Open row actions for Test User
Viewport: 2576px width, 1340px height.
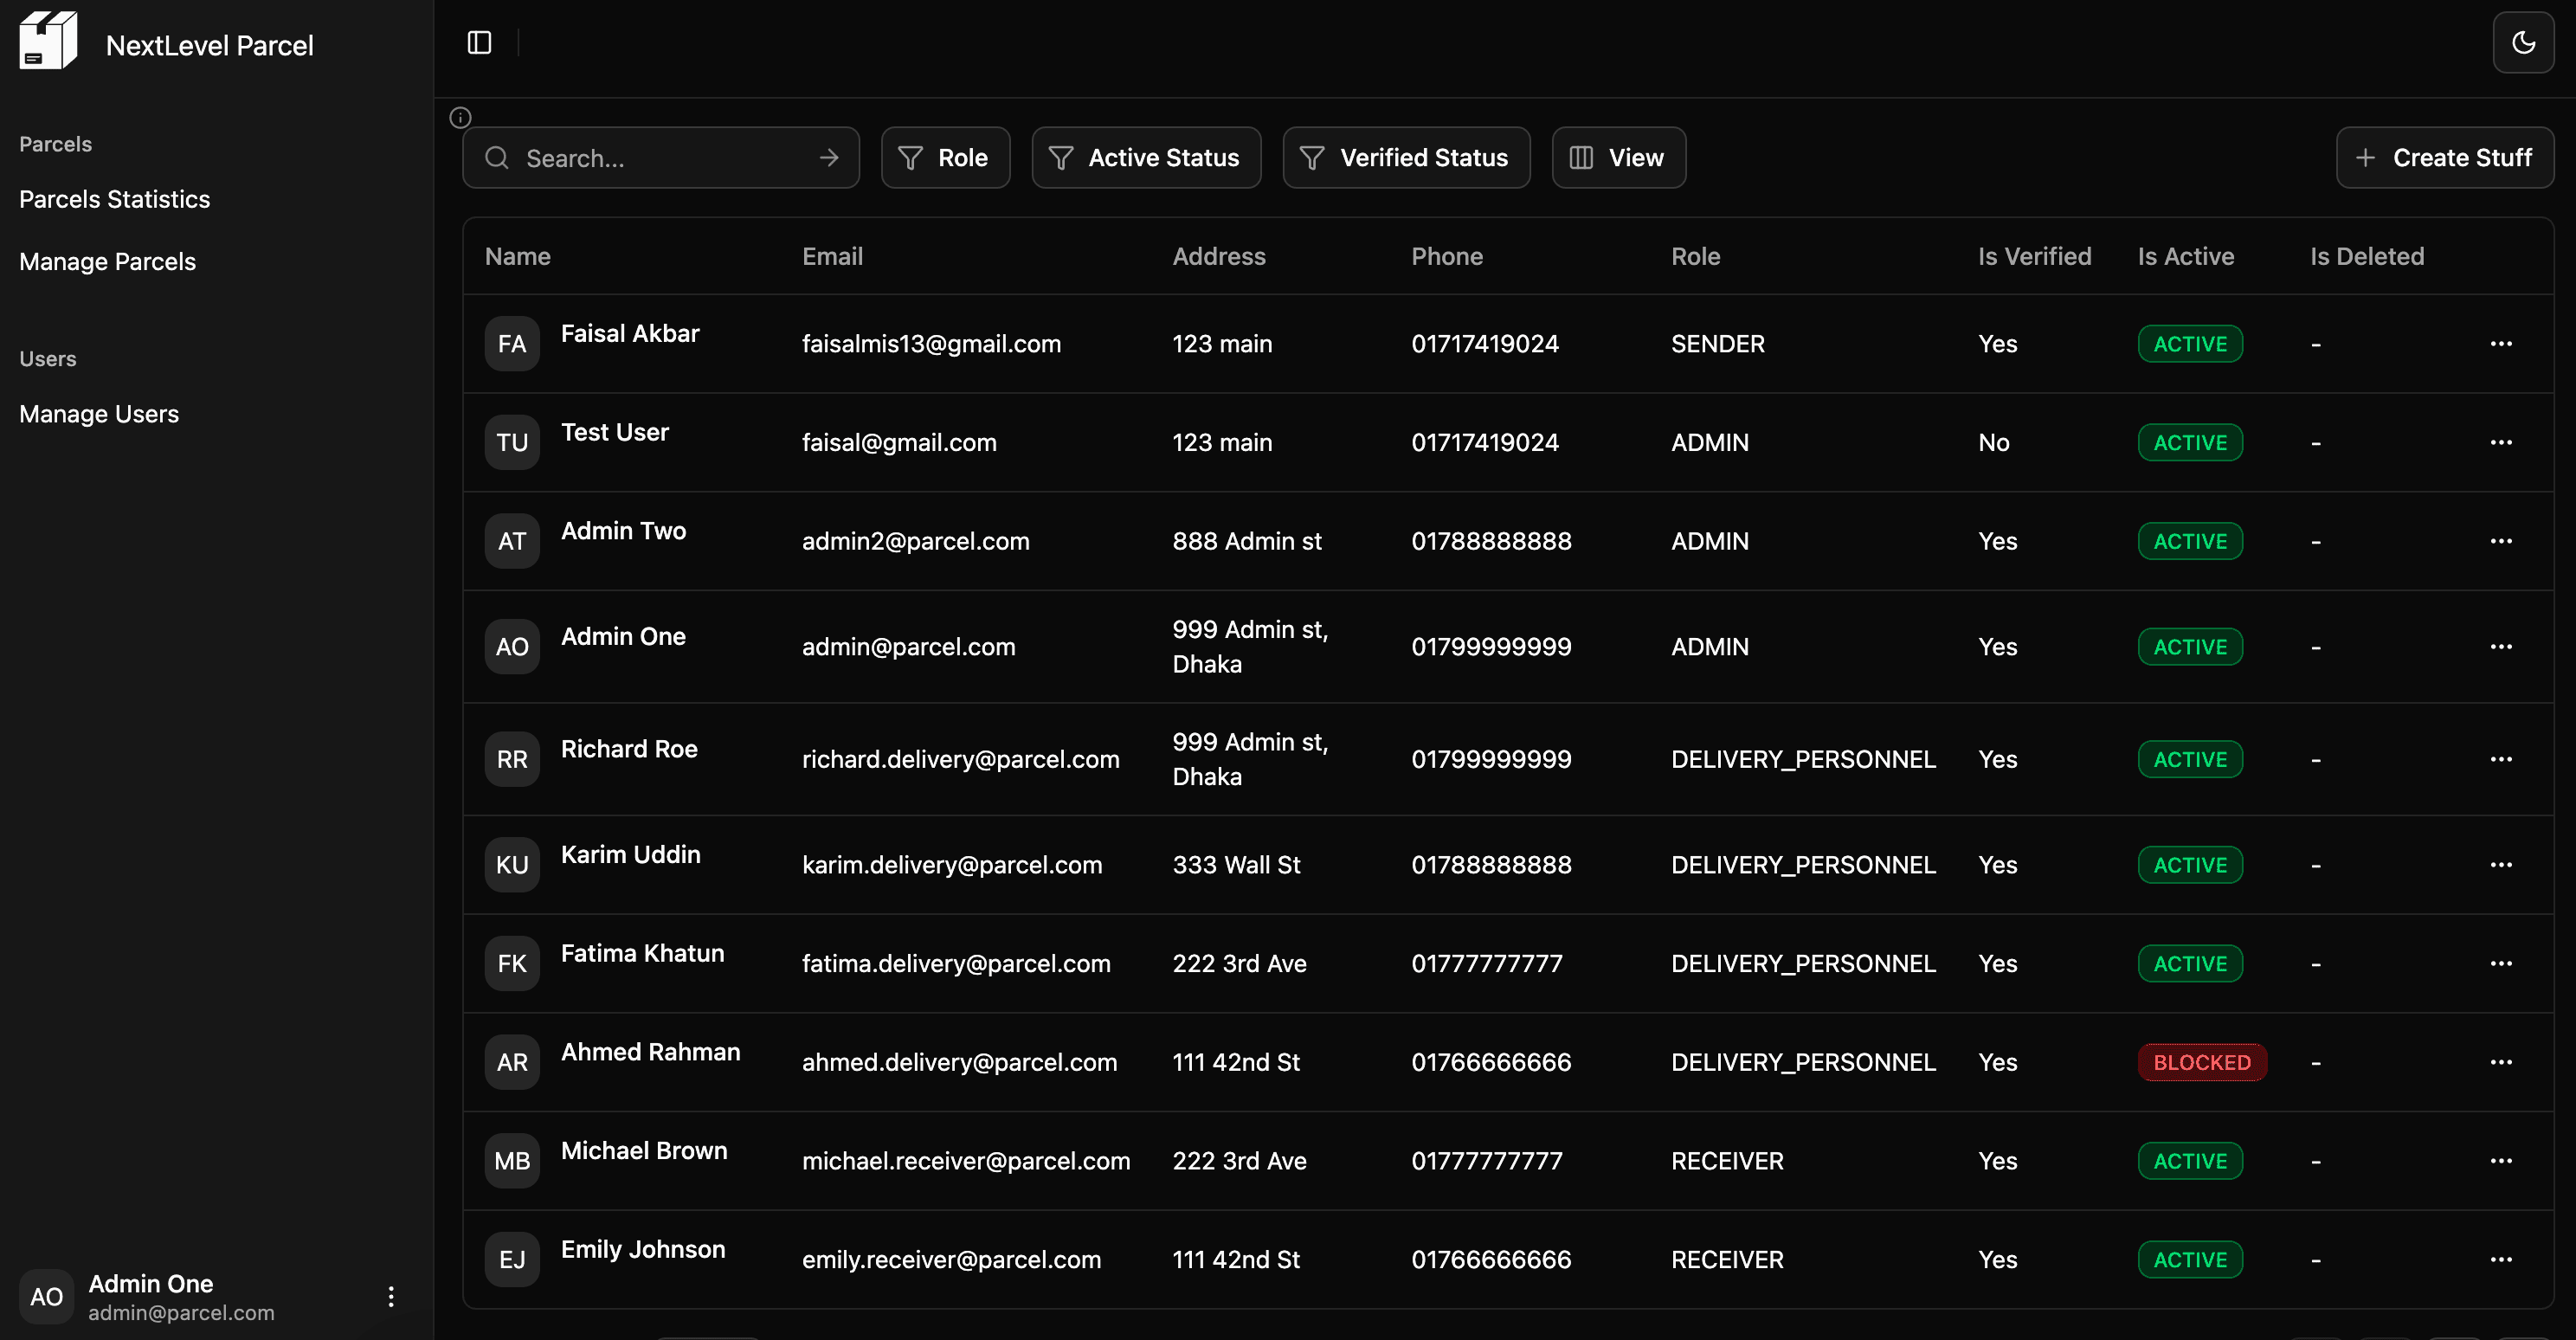(2500, 442)
